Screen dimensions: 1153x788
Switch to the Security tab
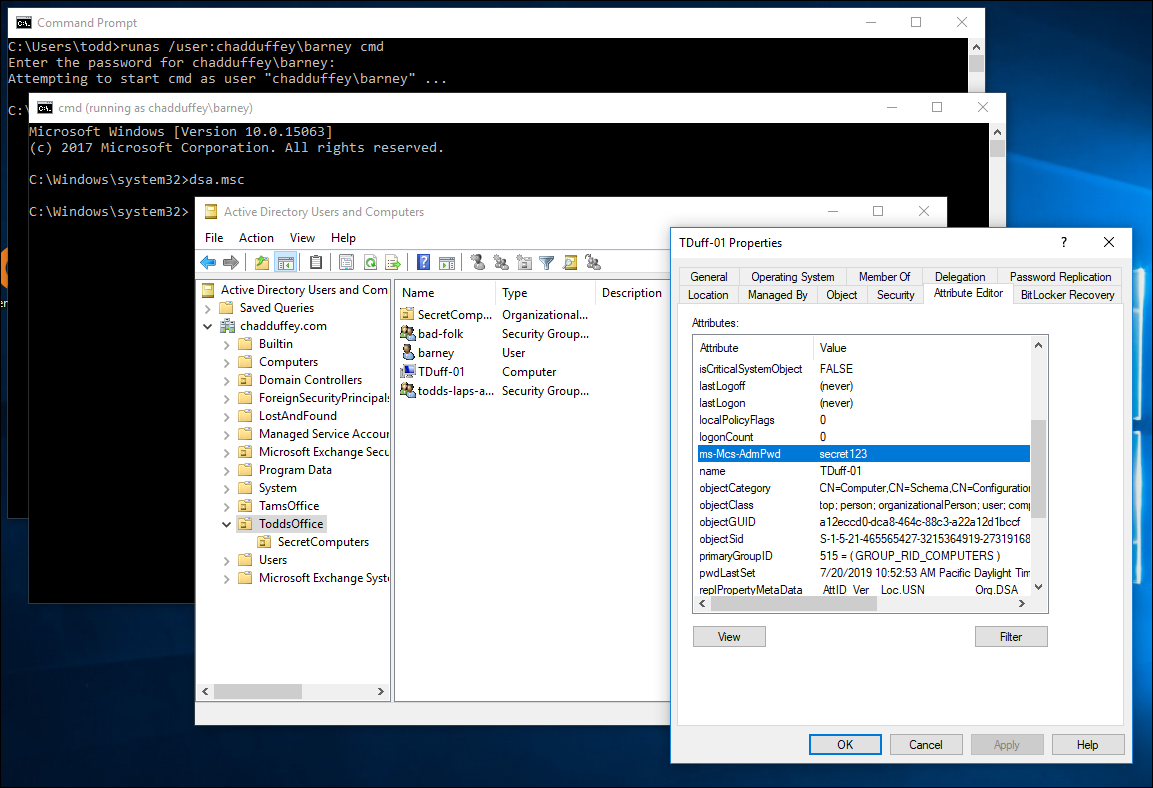[x=896, y=295]
